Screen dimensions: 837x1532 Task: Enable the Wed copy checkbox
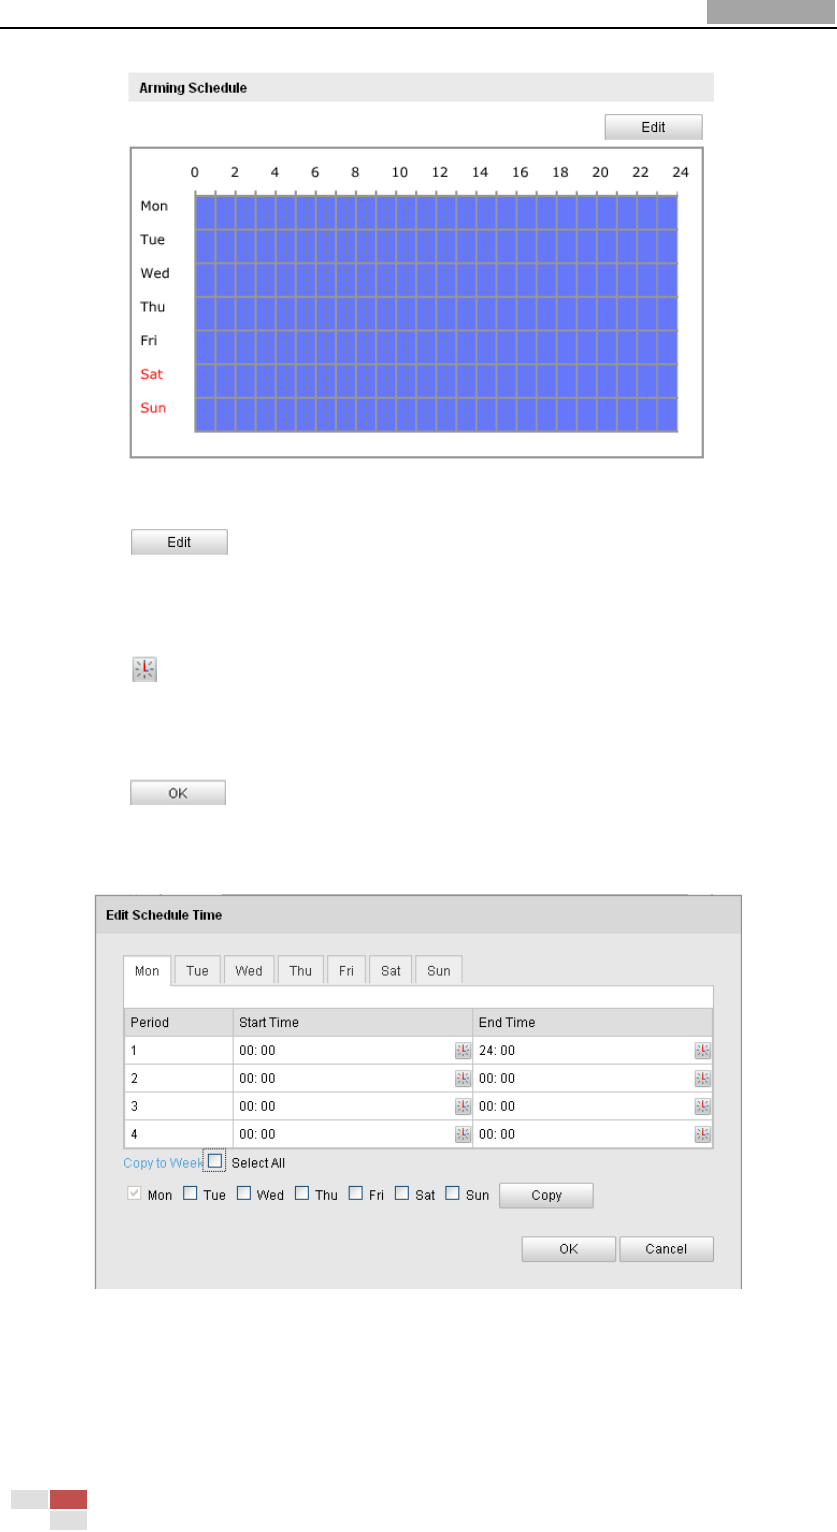point(244,1194)
